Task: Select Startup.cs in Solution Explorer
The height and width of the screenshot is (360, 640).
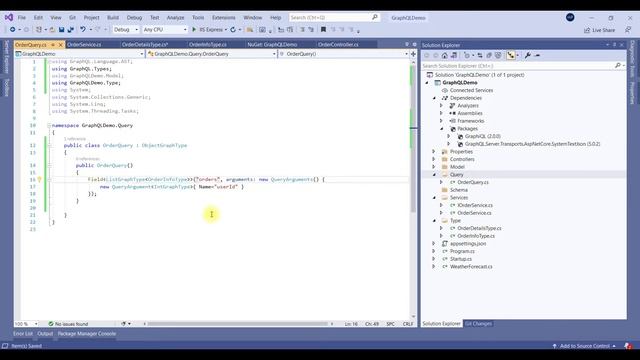Action: (461, 259)
